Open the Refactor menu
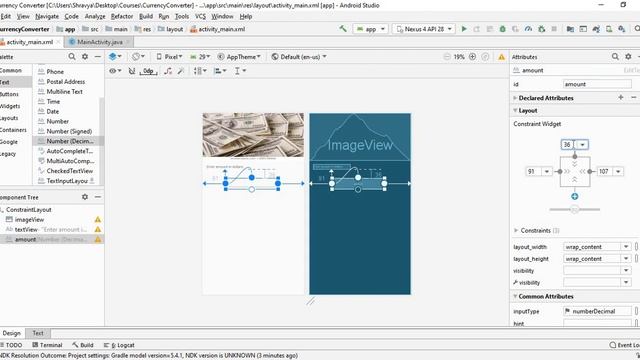The height and width of the screenshot is (360, 640). (x=122, y=16)
